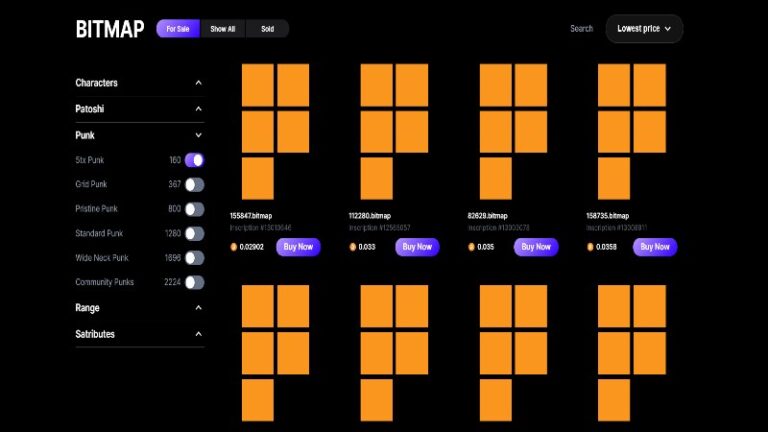This screenshot has height=432, width=768.
Task: Expand the Characters filter section
Action: tap(198, 83)
